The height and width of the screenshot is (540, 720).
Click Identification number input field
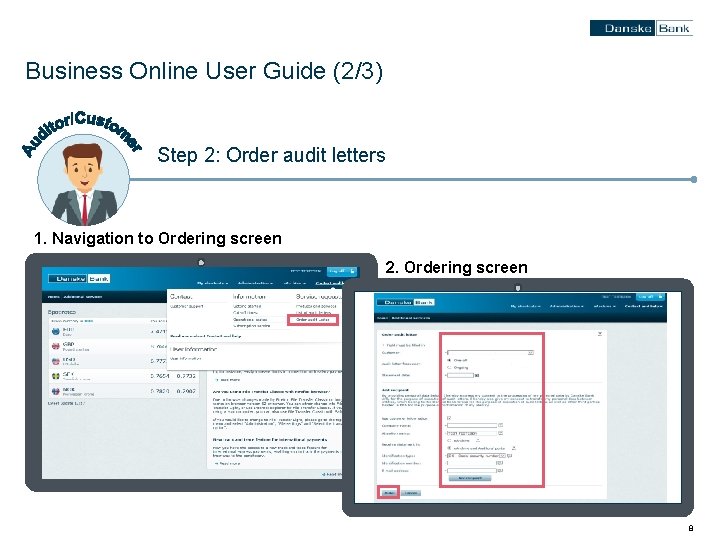[472, 463]
